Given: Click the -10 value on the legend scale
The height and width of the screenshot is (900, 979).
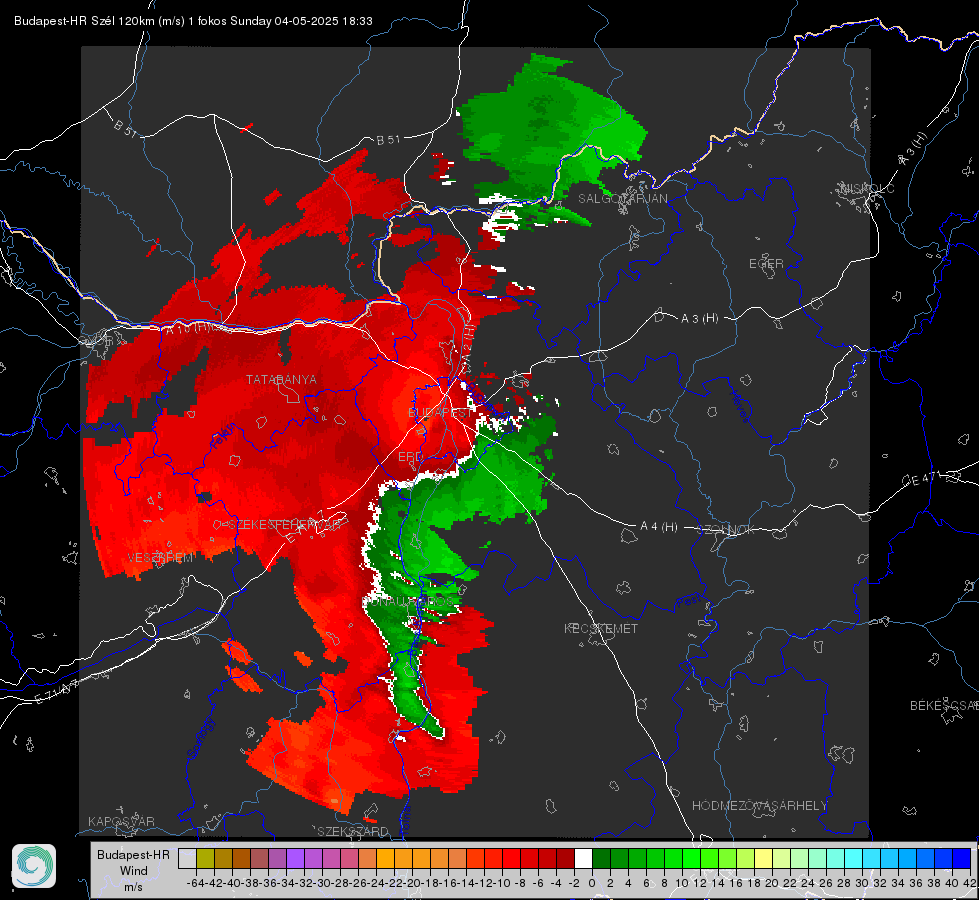Looking at the screenshot, I should pyautogui.click(x=502, y=883).
